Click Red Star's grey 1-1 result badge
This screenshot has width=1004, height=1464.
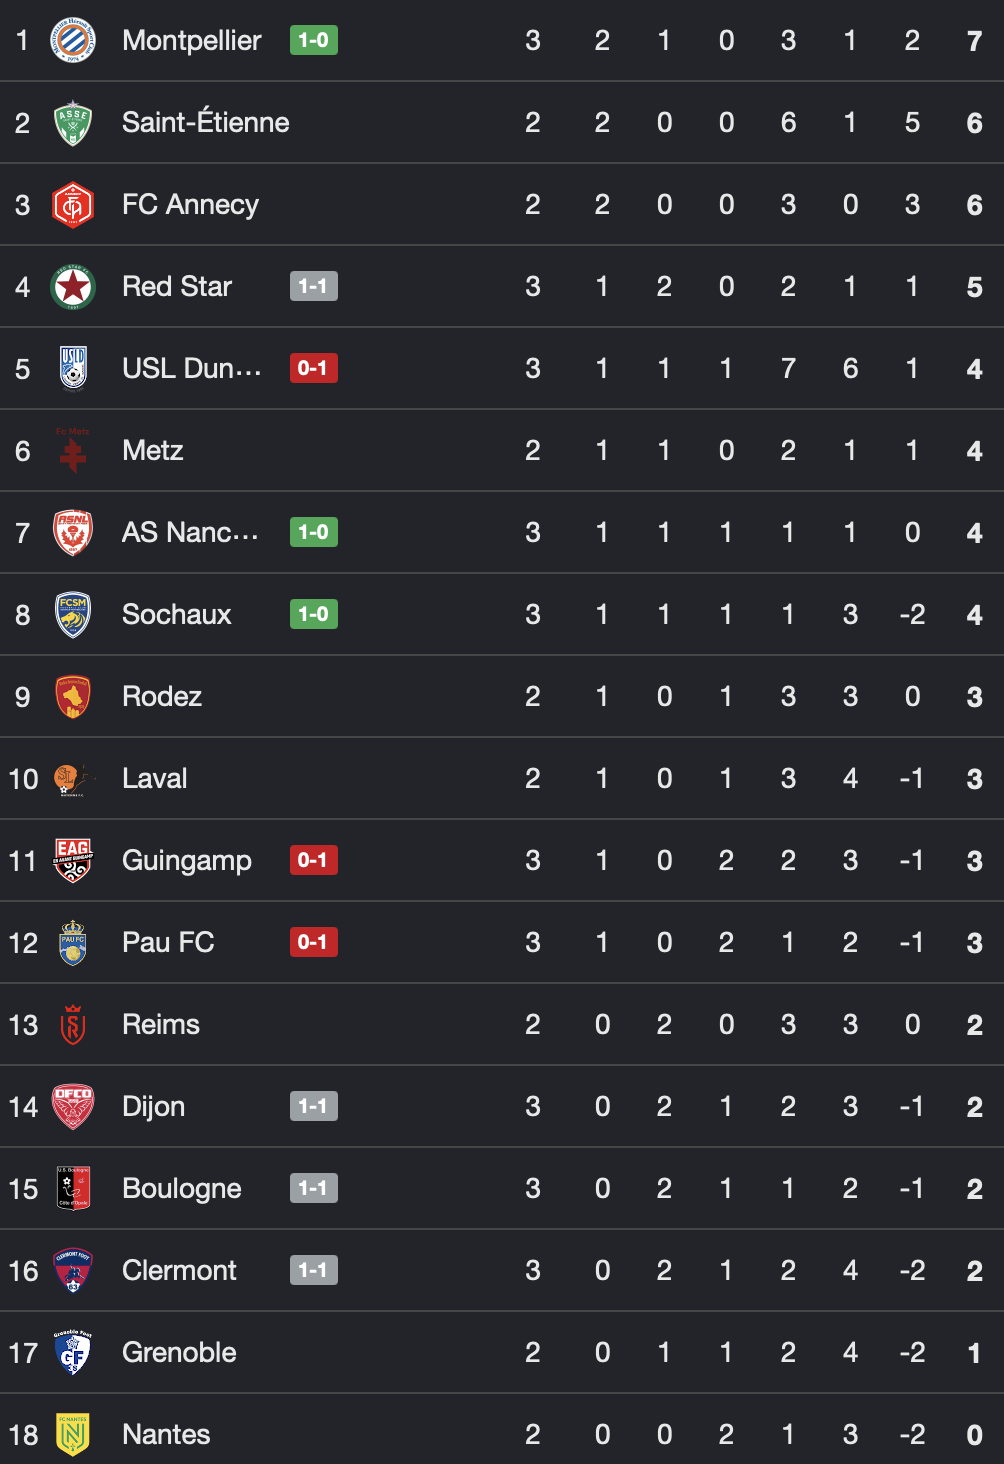click(x=314, y=286)
